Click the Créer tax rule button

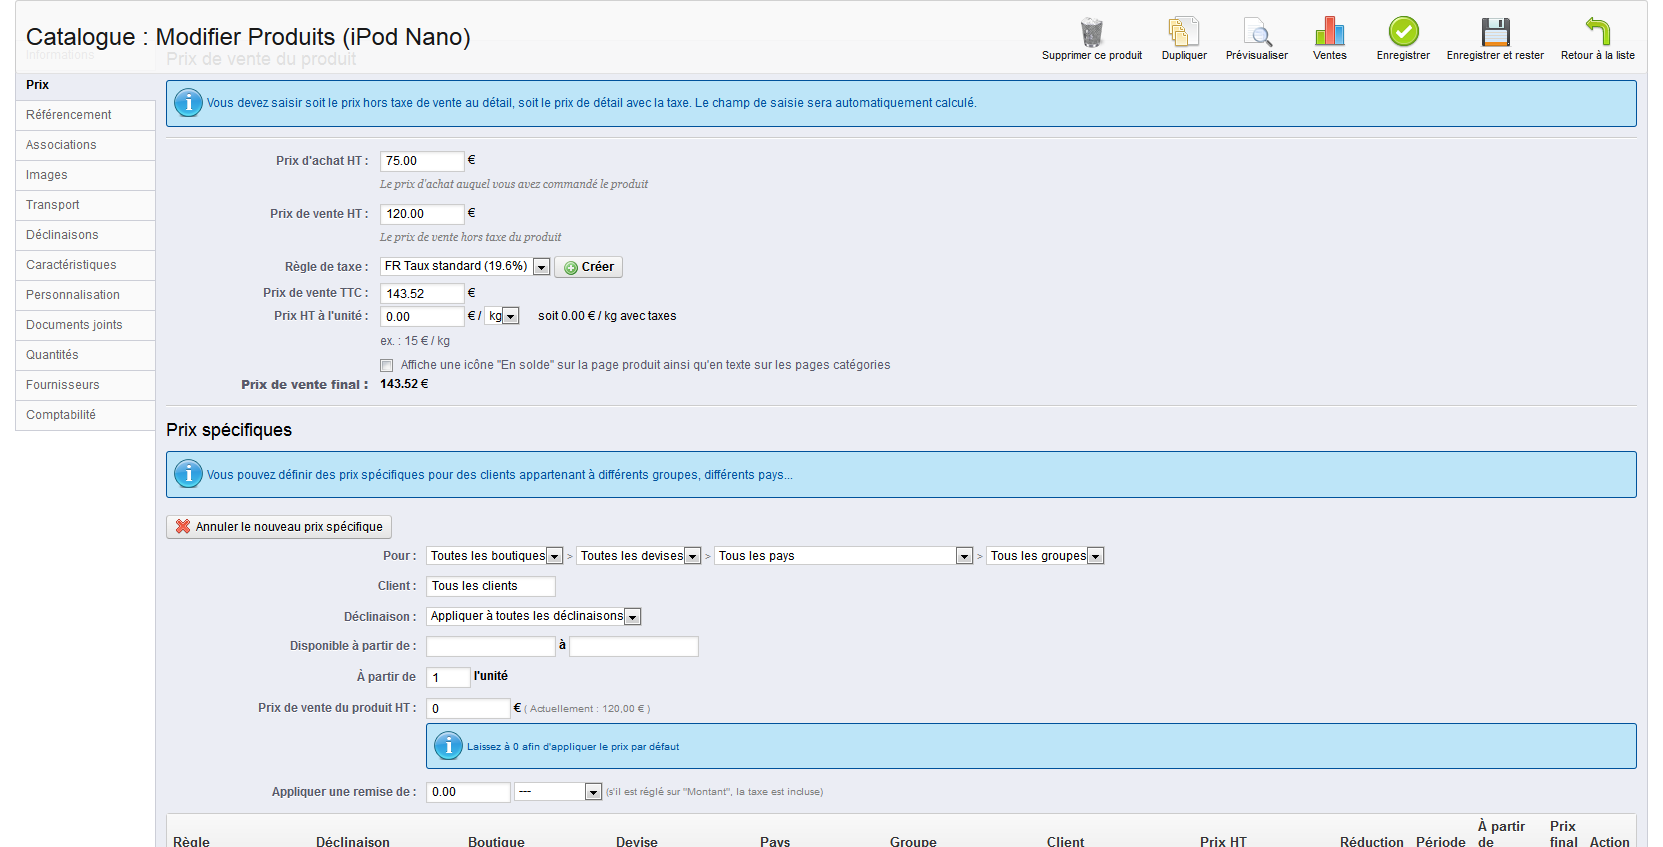[588, 267]
